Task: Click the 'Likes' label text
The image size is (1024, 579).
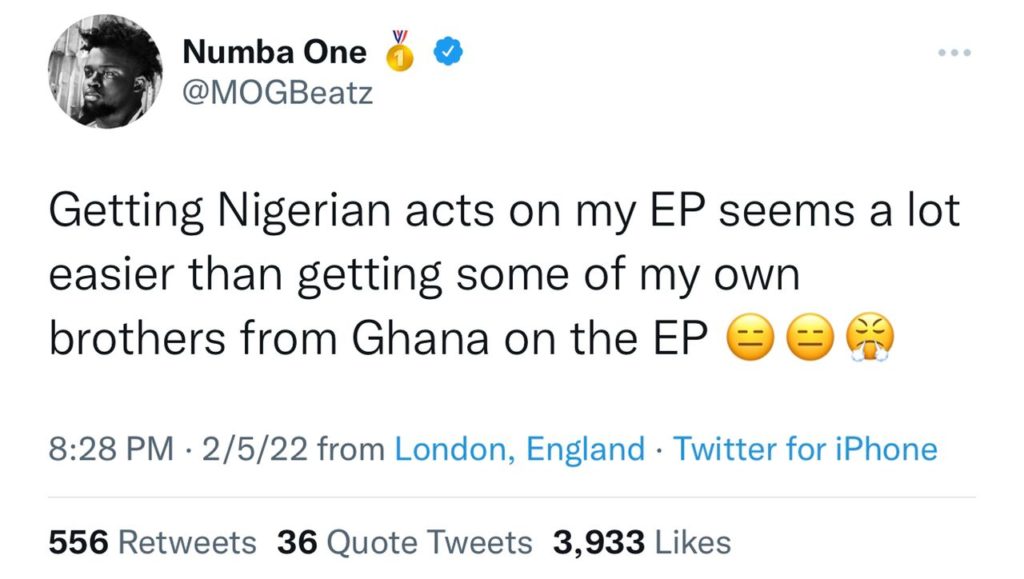Action: (693, 542)
